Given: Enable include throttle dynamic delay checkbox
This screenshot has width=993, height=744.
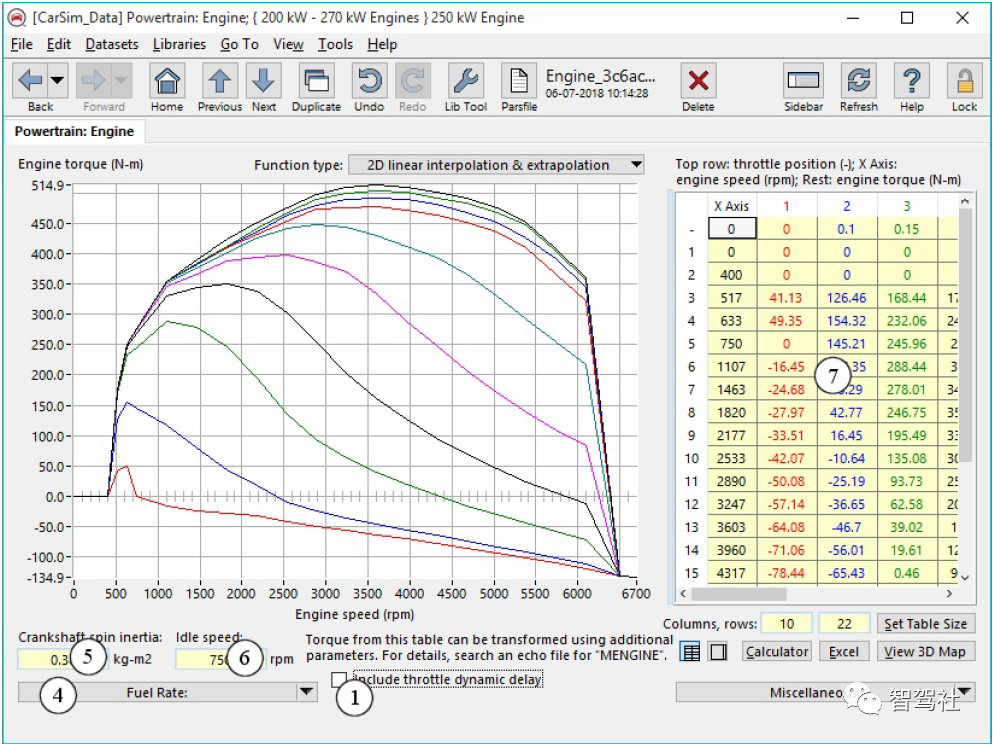Looking at the screenshot, I should pos(339,680).
